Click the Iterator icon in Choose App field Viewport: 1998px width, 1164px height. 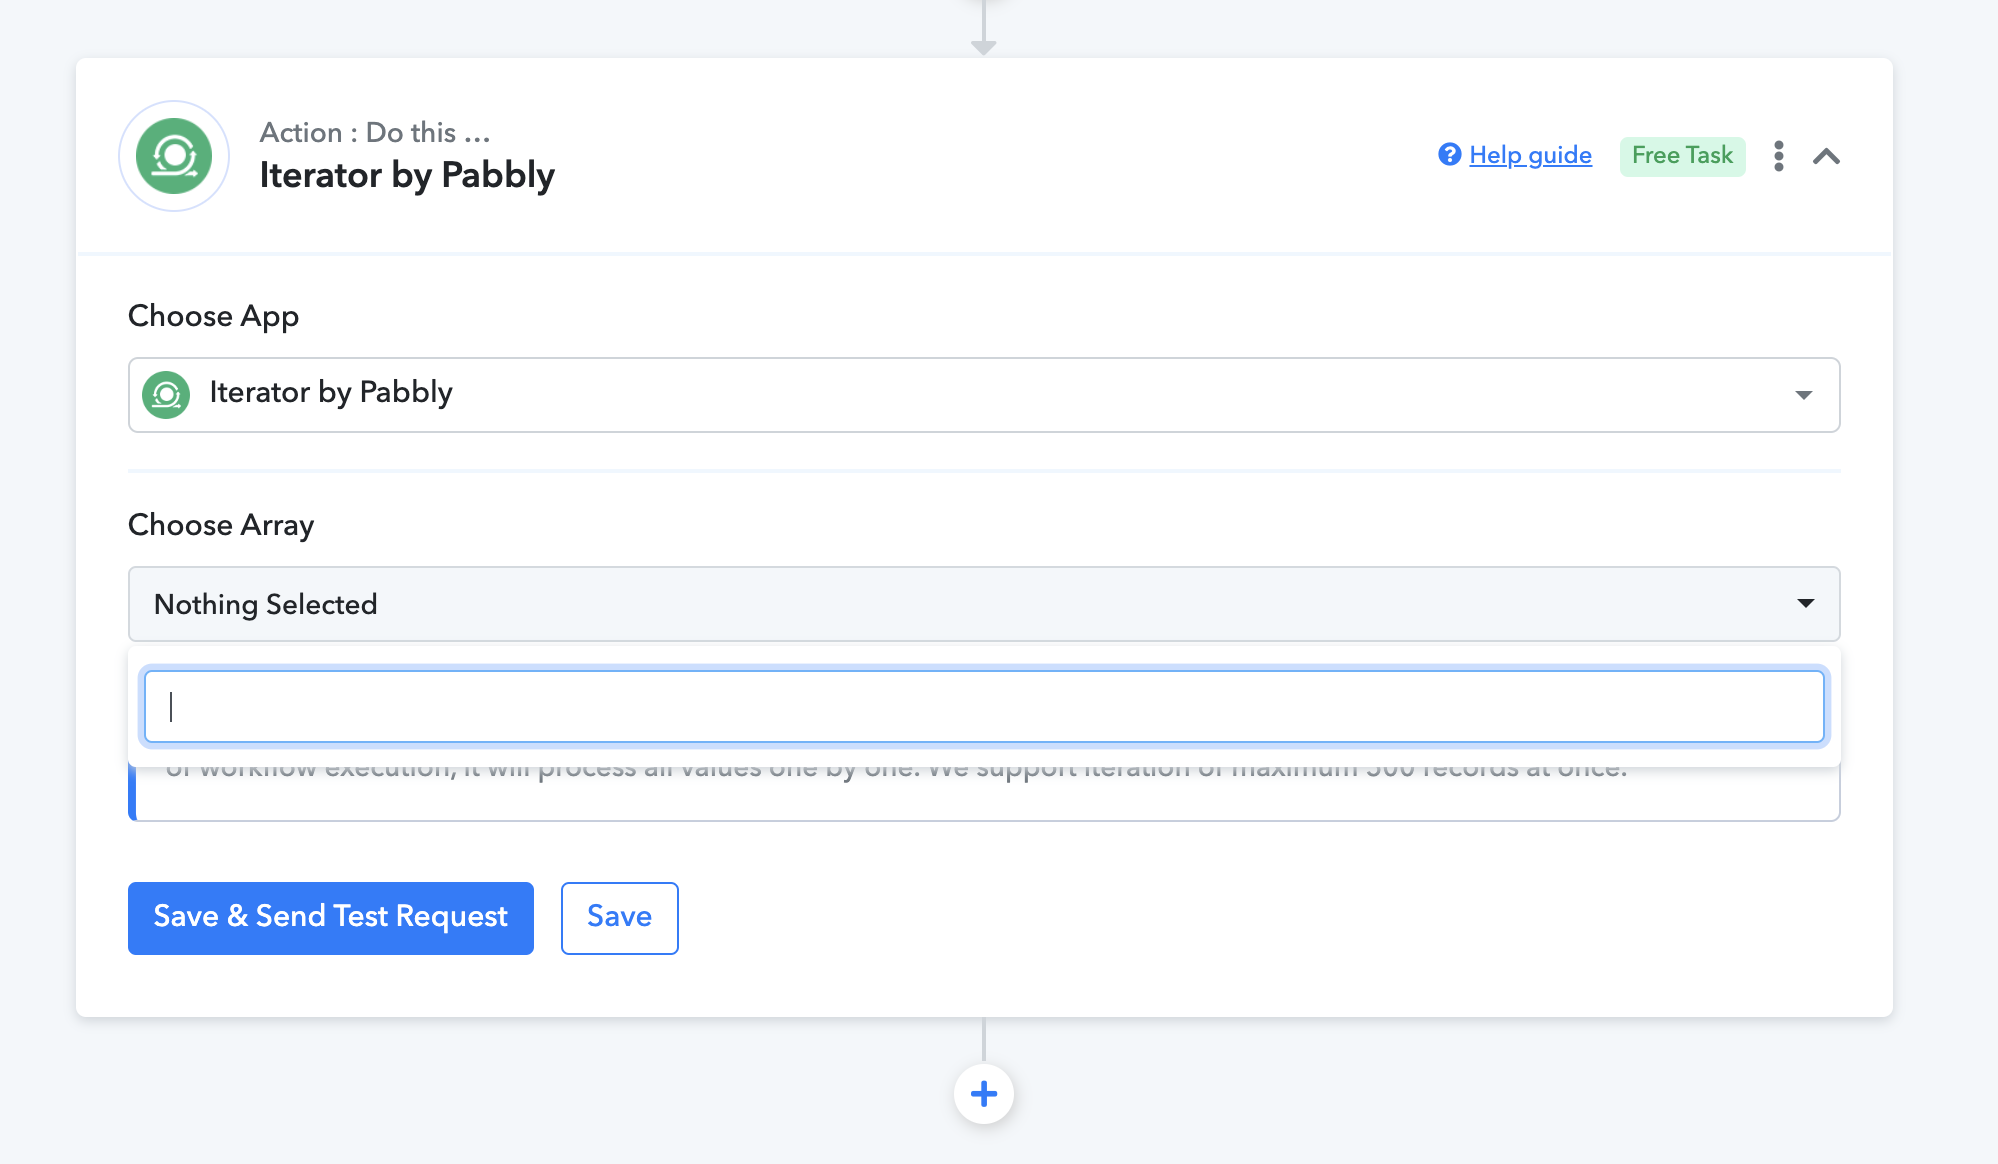(166, 395)
